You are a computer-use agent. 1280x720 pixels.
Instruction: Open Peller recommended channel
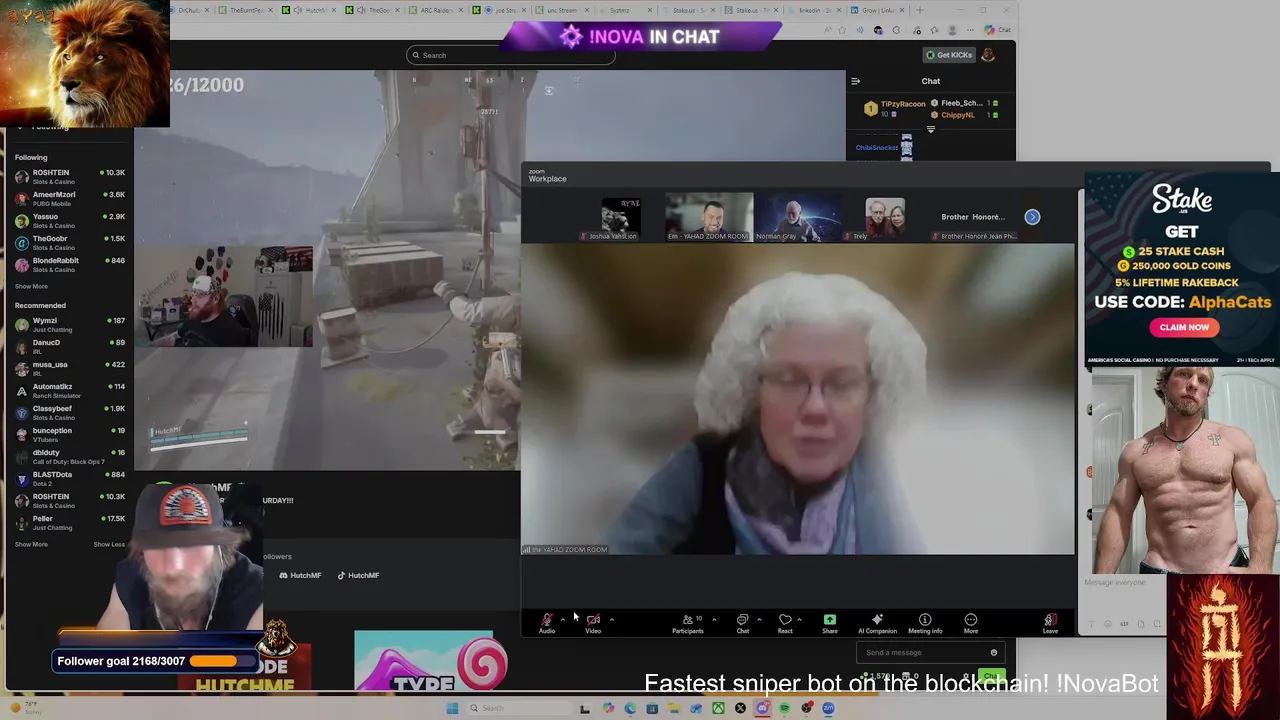pos(69,522)
